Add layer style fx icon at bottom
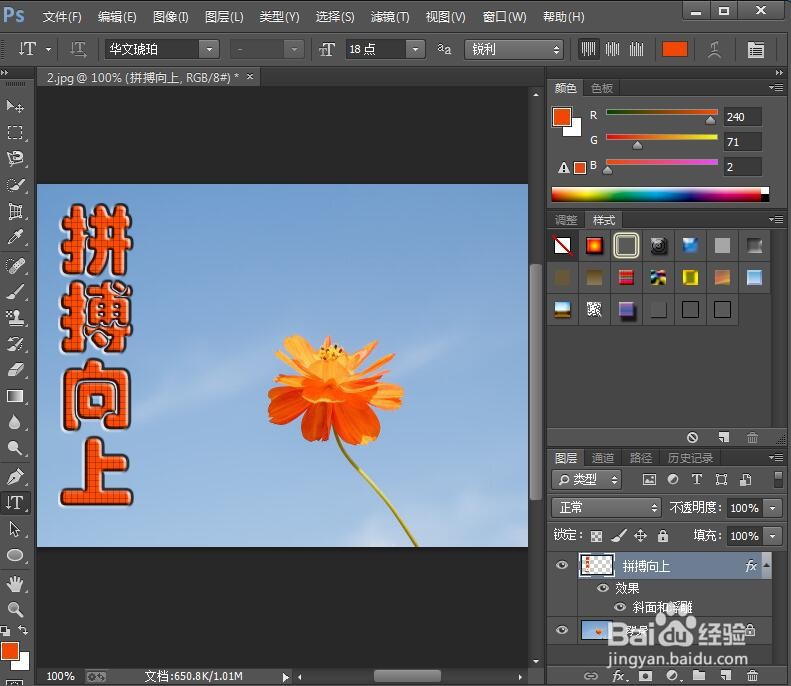Screen dimensions: 791x686 [619, 676]
